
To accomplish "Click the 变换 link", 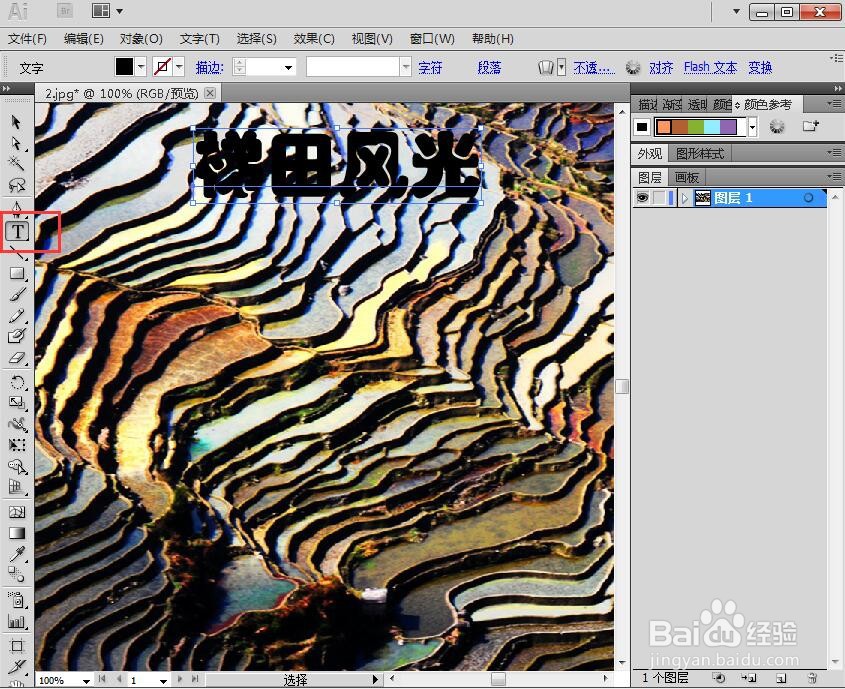I will pos(760,67).
